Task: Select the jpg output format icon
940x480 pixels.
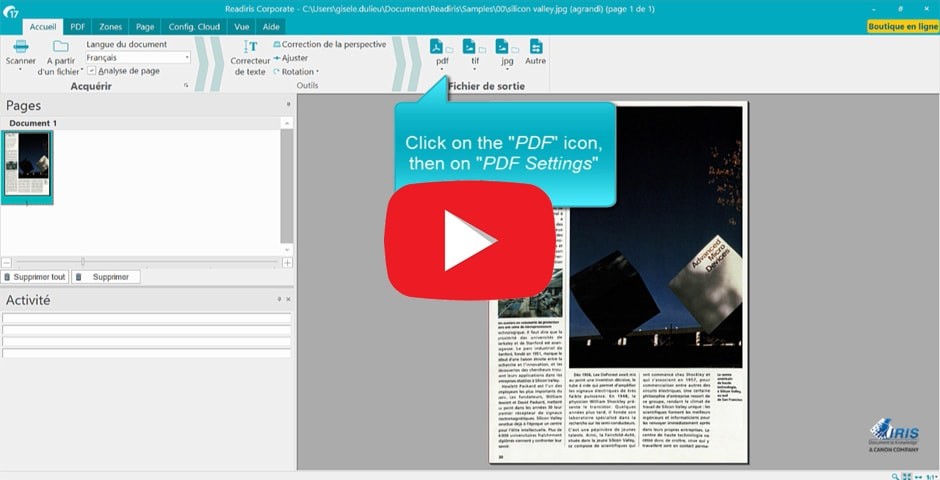Action: 502,47
